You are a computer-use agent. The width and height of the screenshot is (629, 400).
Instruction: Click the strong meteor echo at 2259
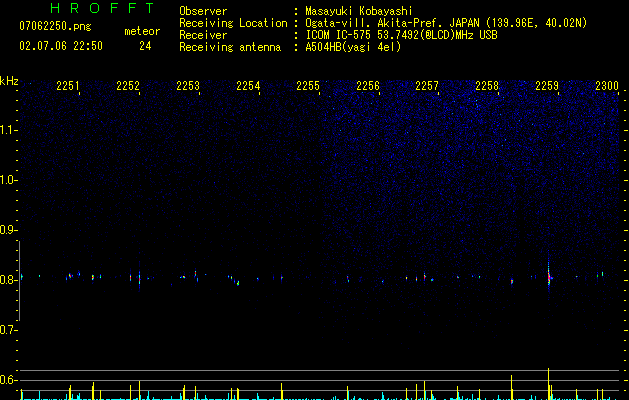click(549, 276)
